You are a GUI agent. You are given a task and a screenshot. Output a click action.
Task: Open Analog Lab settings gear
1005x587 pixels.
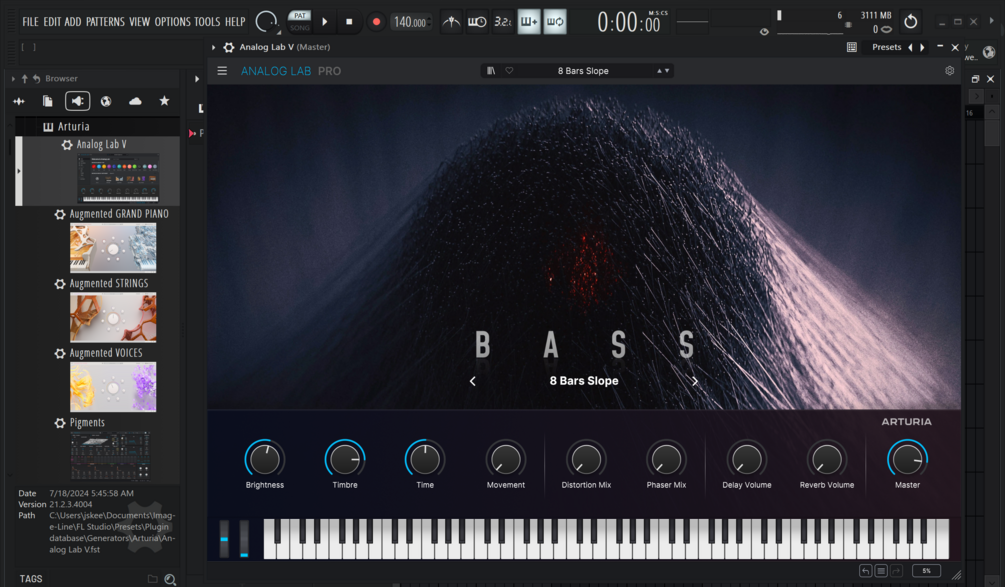coord(950,70)
